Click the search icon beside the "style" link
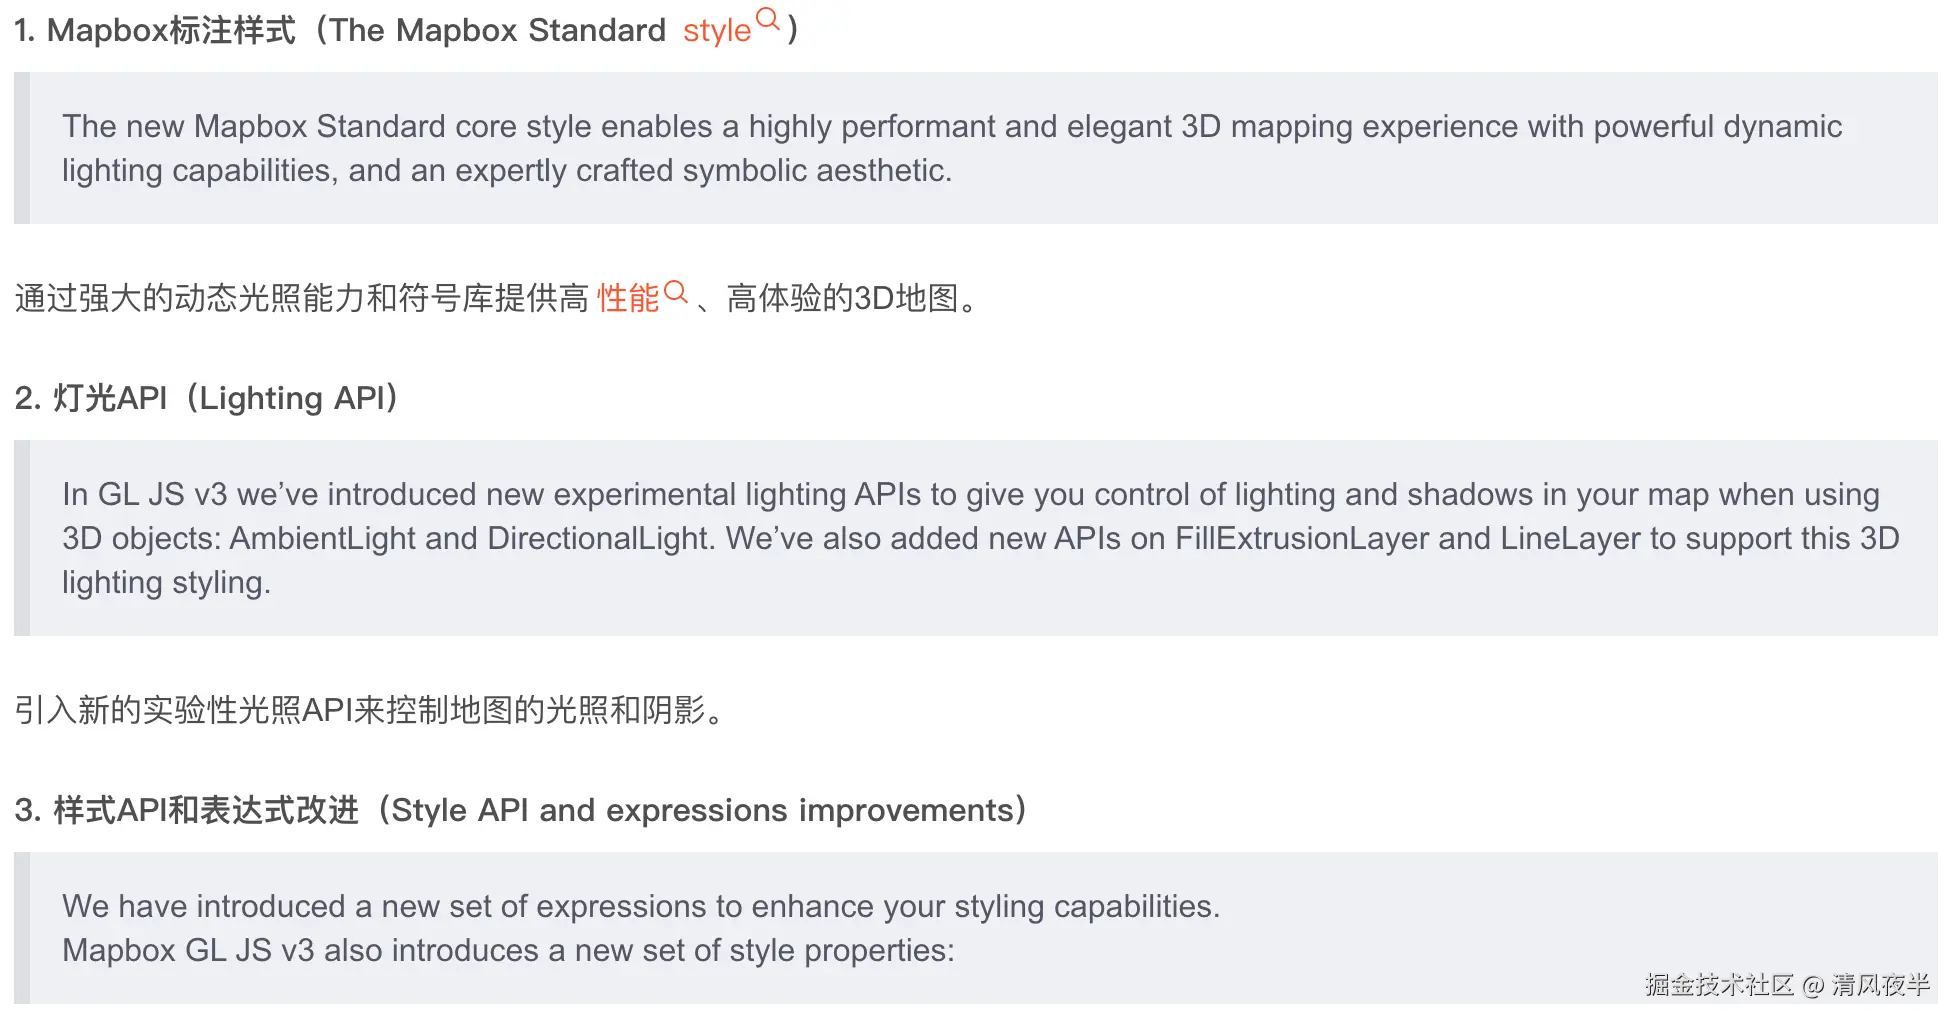The image size is (1958, 1026). pyautogui.click(x=768, y=19)
